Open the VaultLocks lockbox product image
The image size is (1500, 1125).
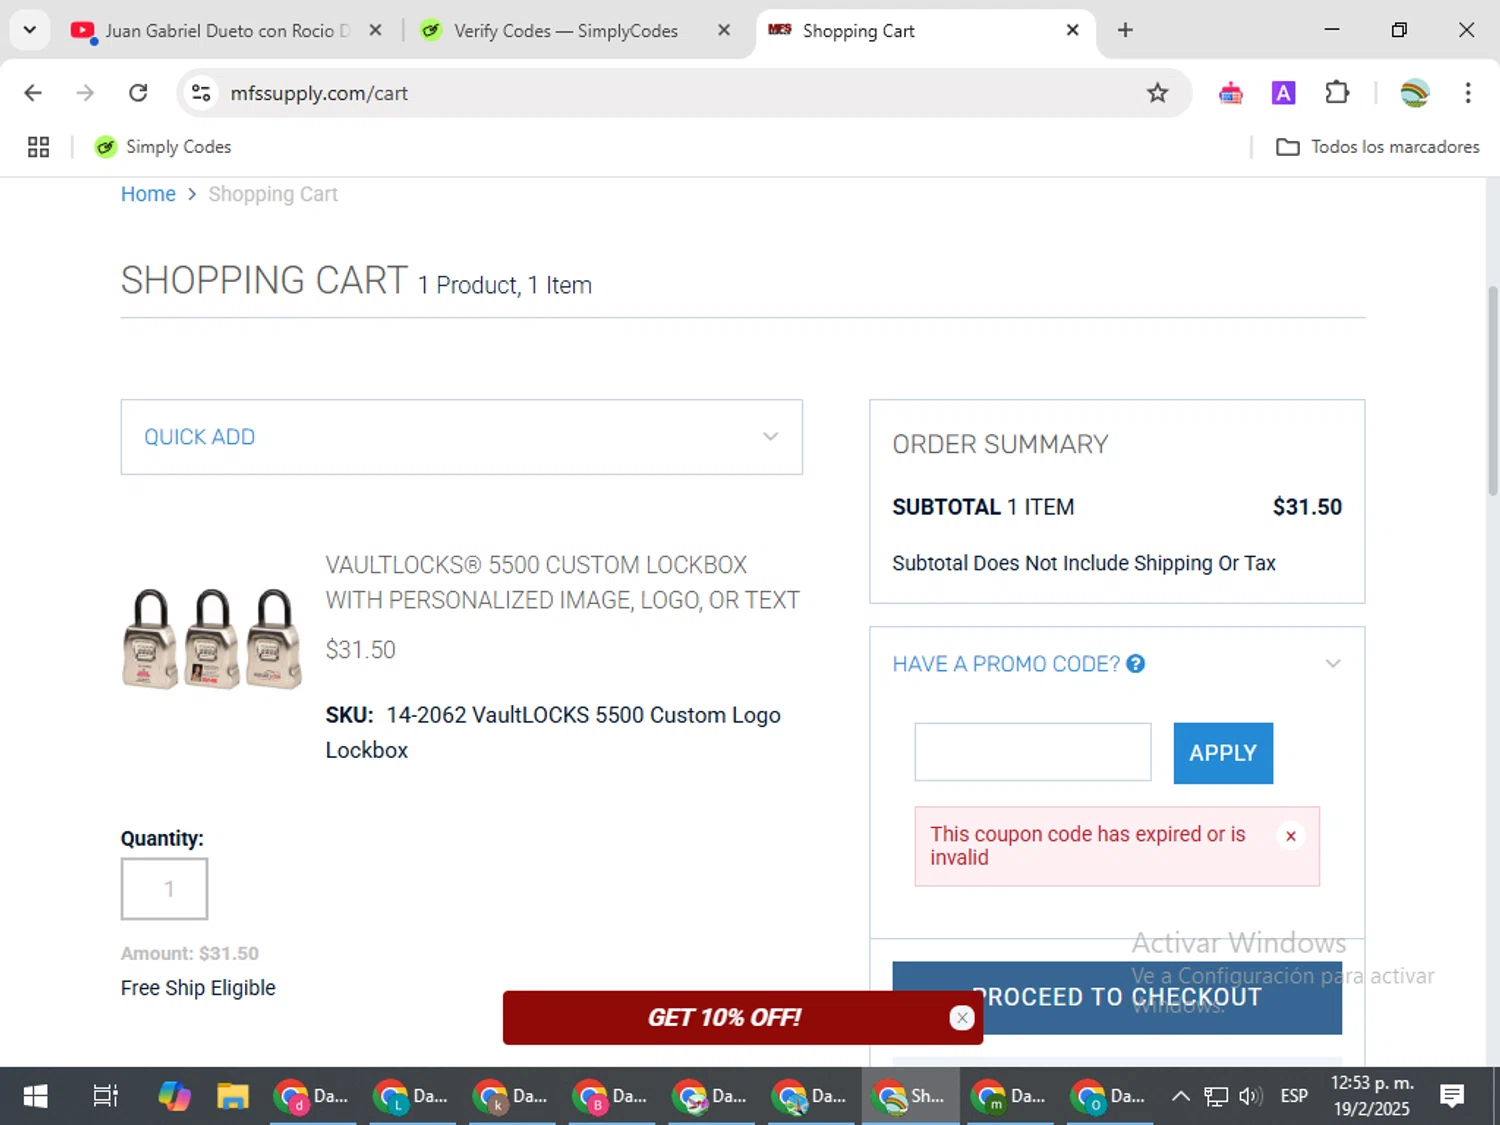211,639
